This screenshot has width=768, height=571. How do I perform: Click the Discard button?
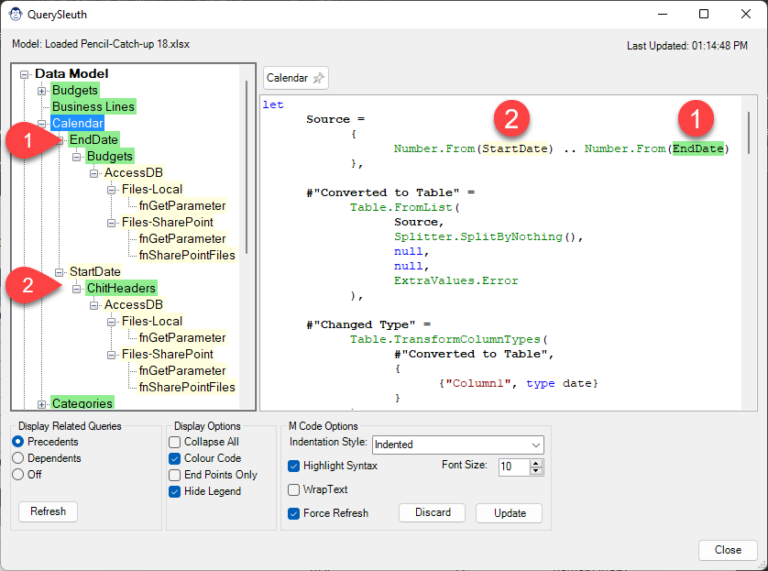[432, 513]
